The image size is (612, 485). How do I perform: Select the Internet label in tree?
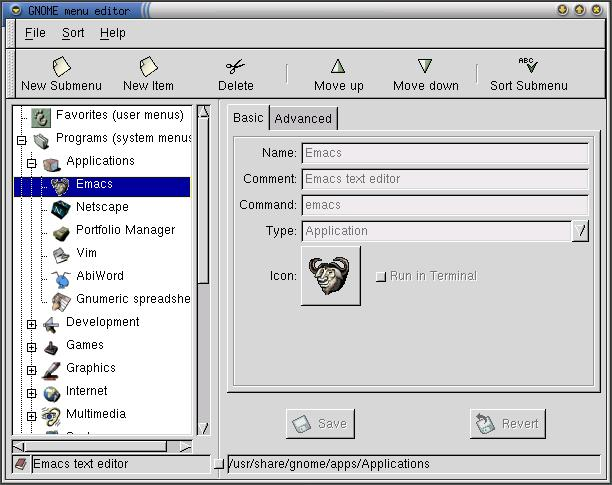coord(86,391)
